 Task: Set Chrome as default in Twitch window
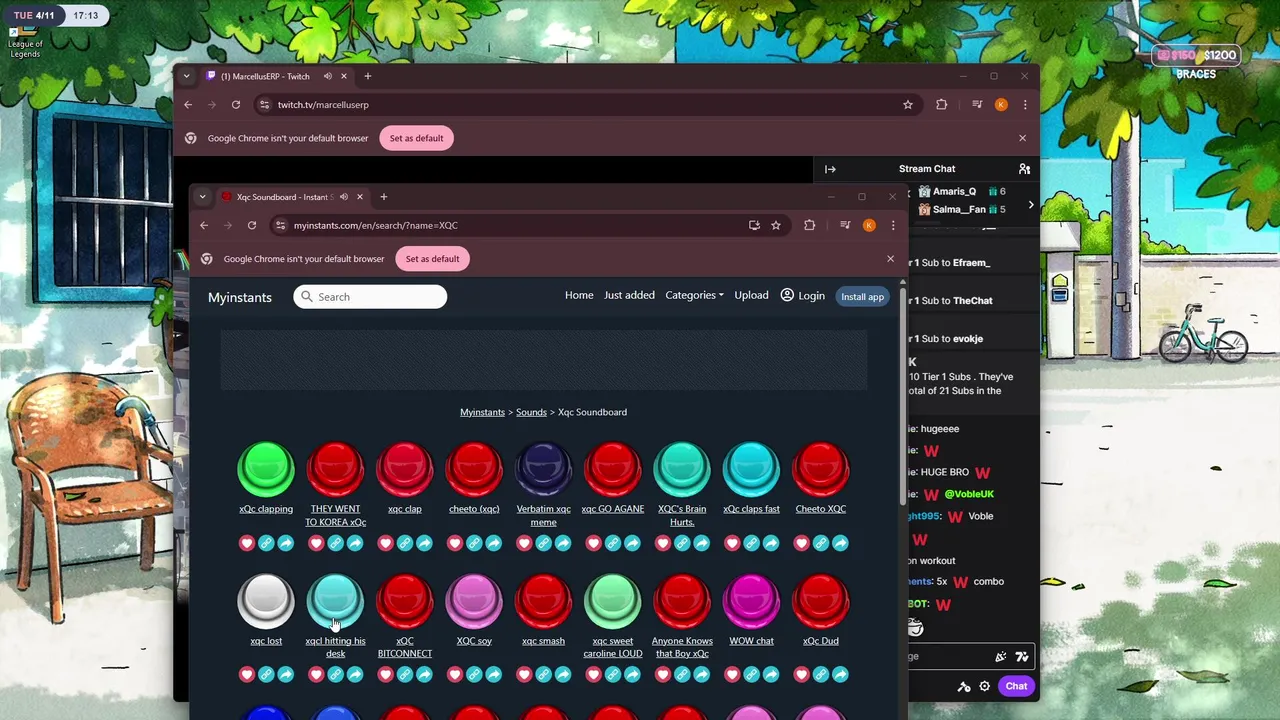[416, 138]
